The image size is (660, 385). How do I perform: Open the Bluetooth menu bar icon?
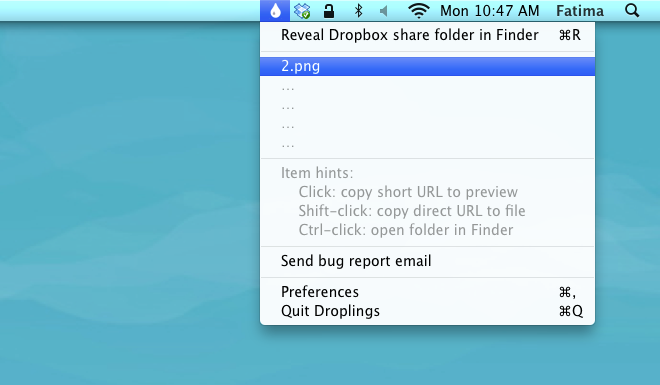(x=358, y=11)
